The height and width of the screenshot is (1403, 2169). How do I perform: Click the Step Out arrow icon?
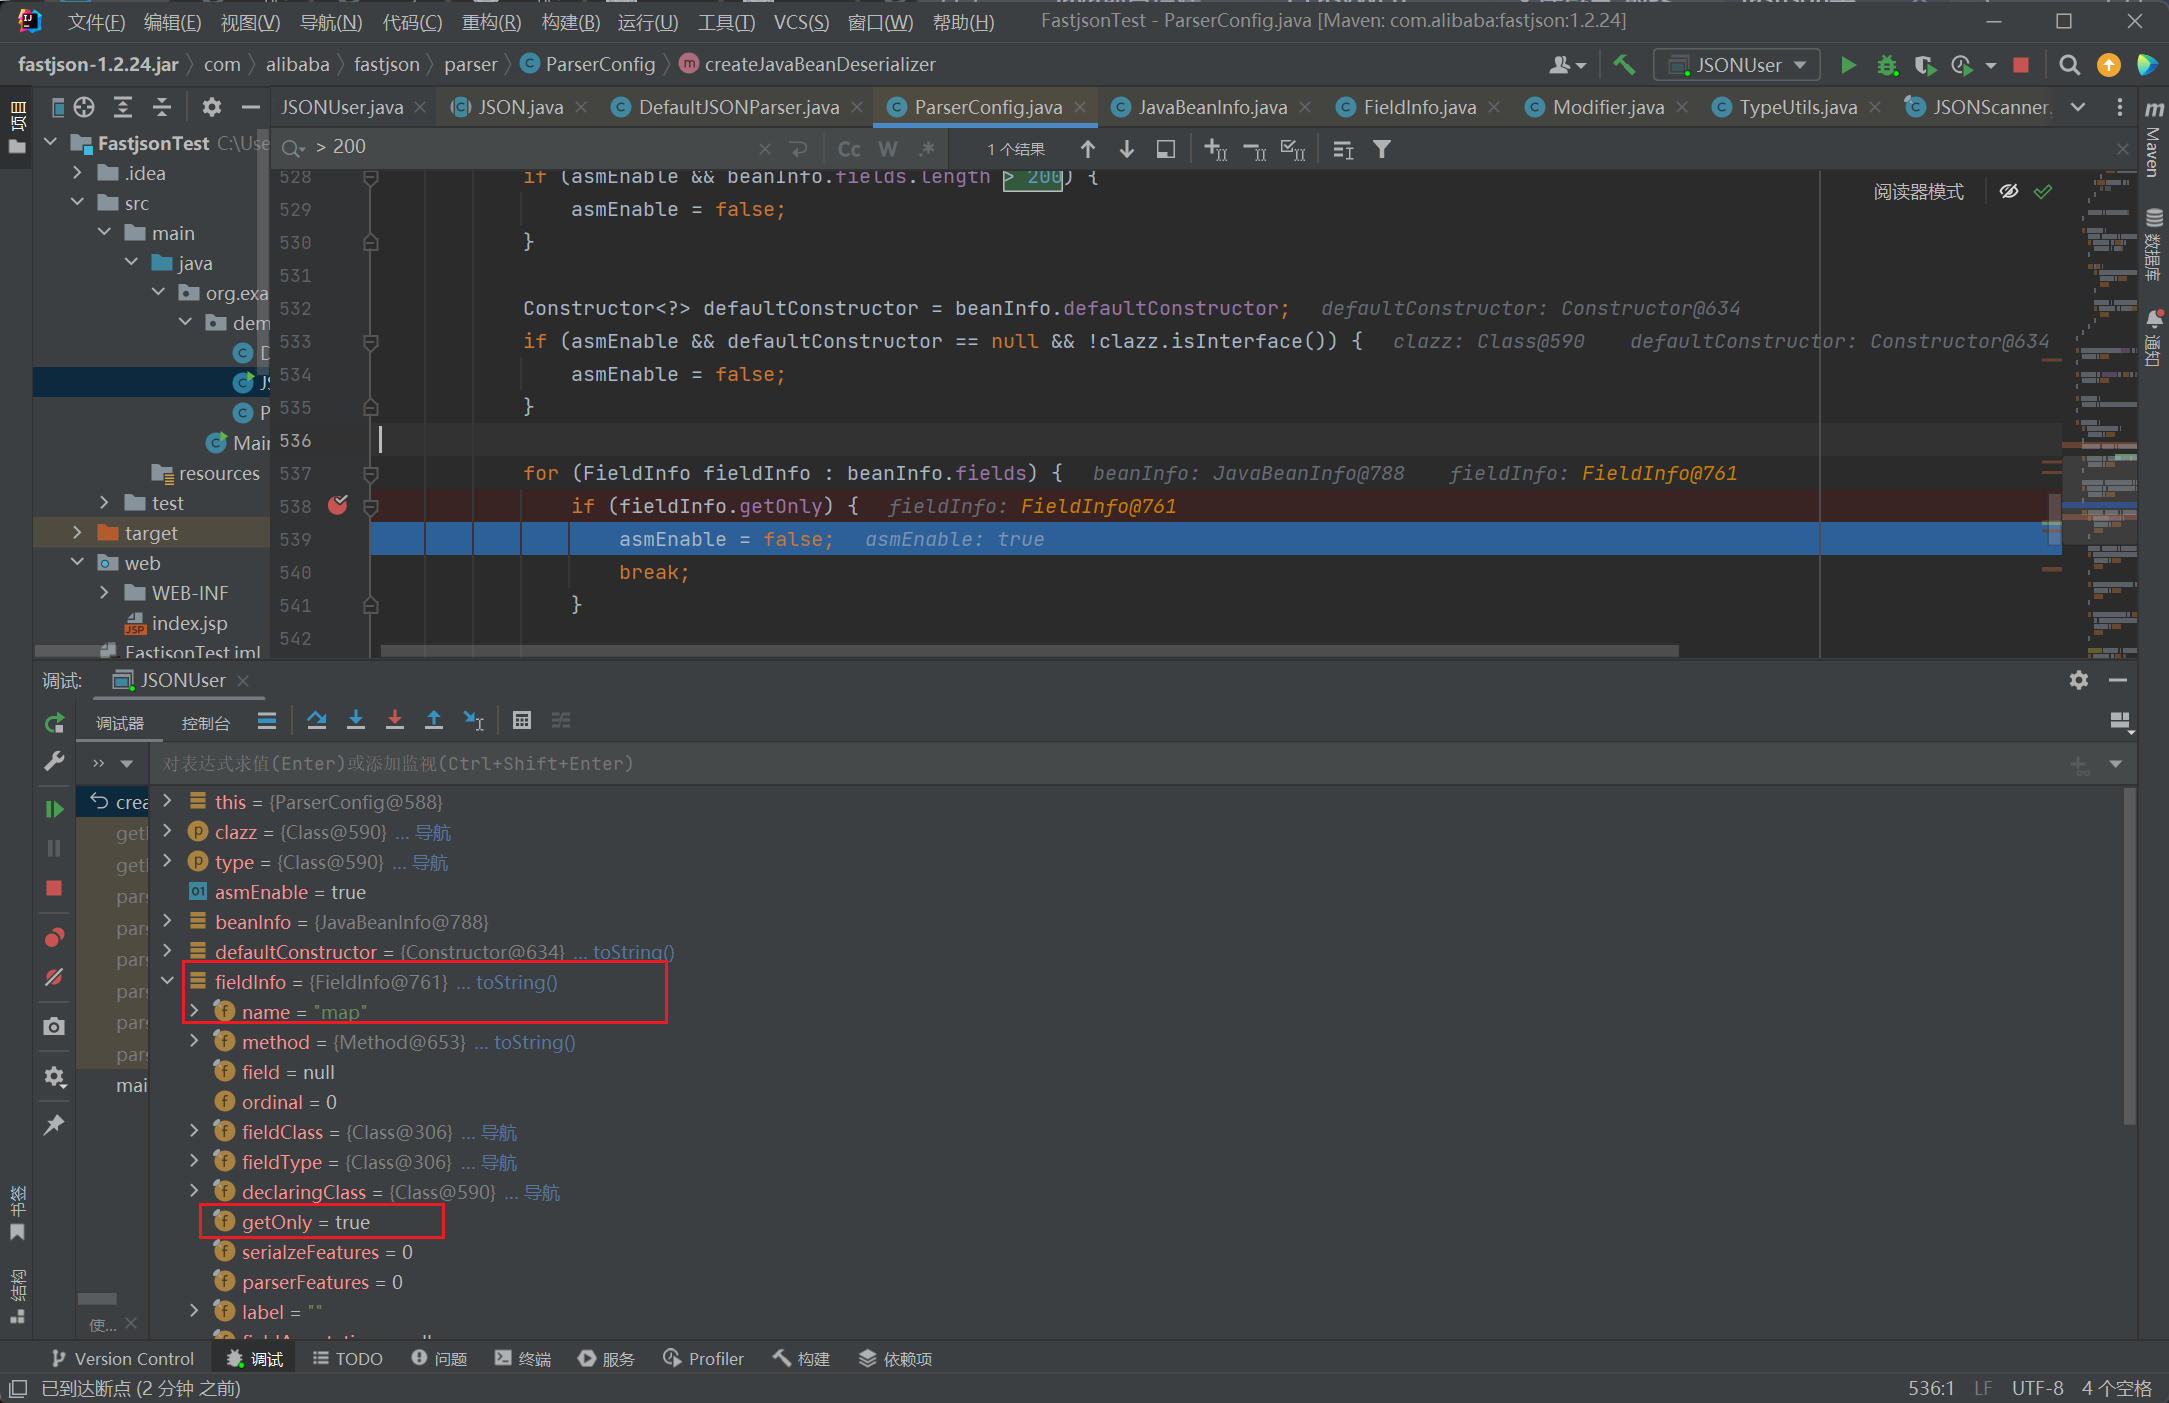pyautogui.click(x=434, y=720)
